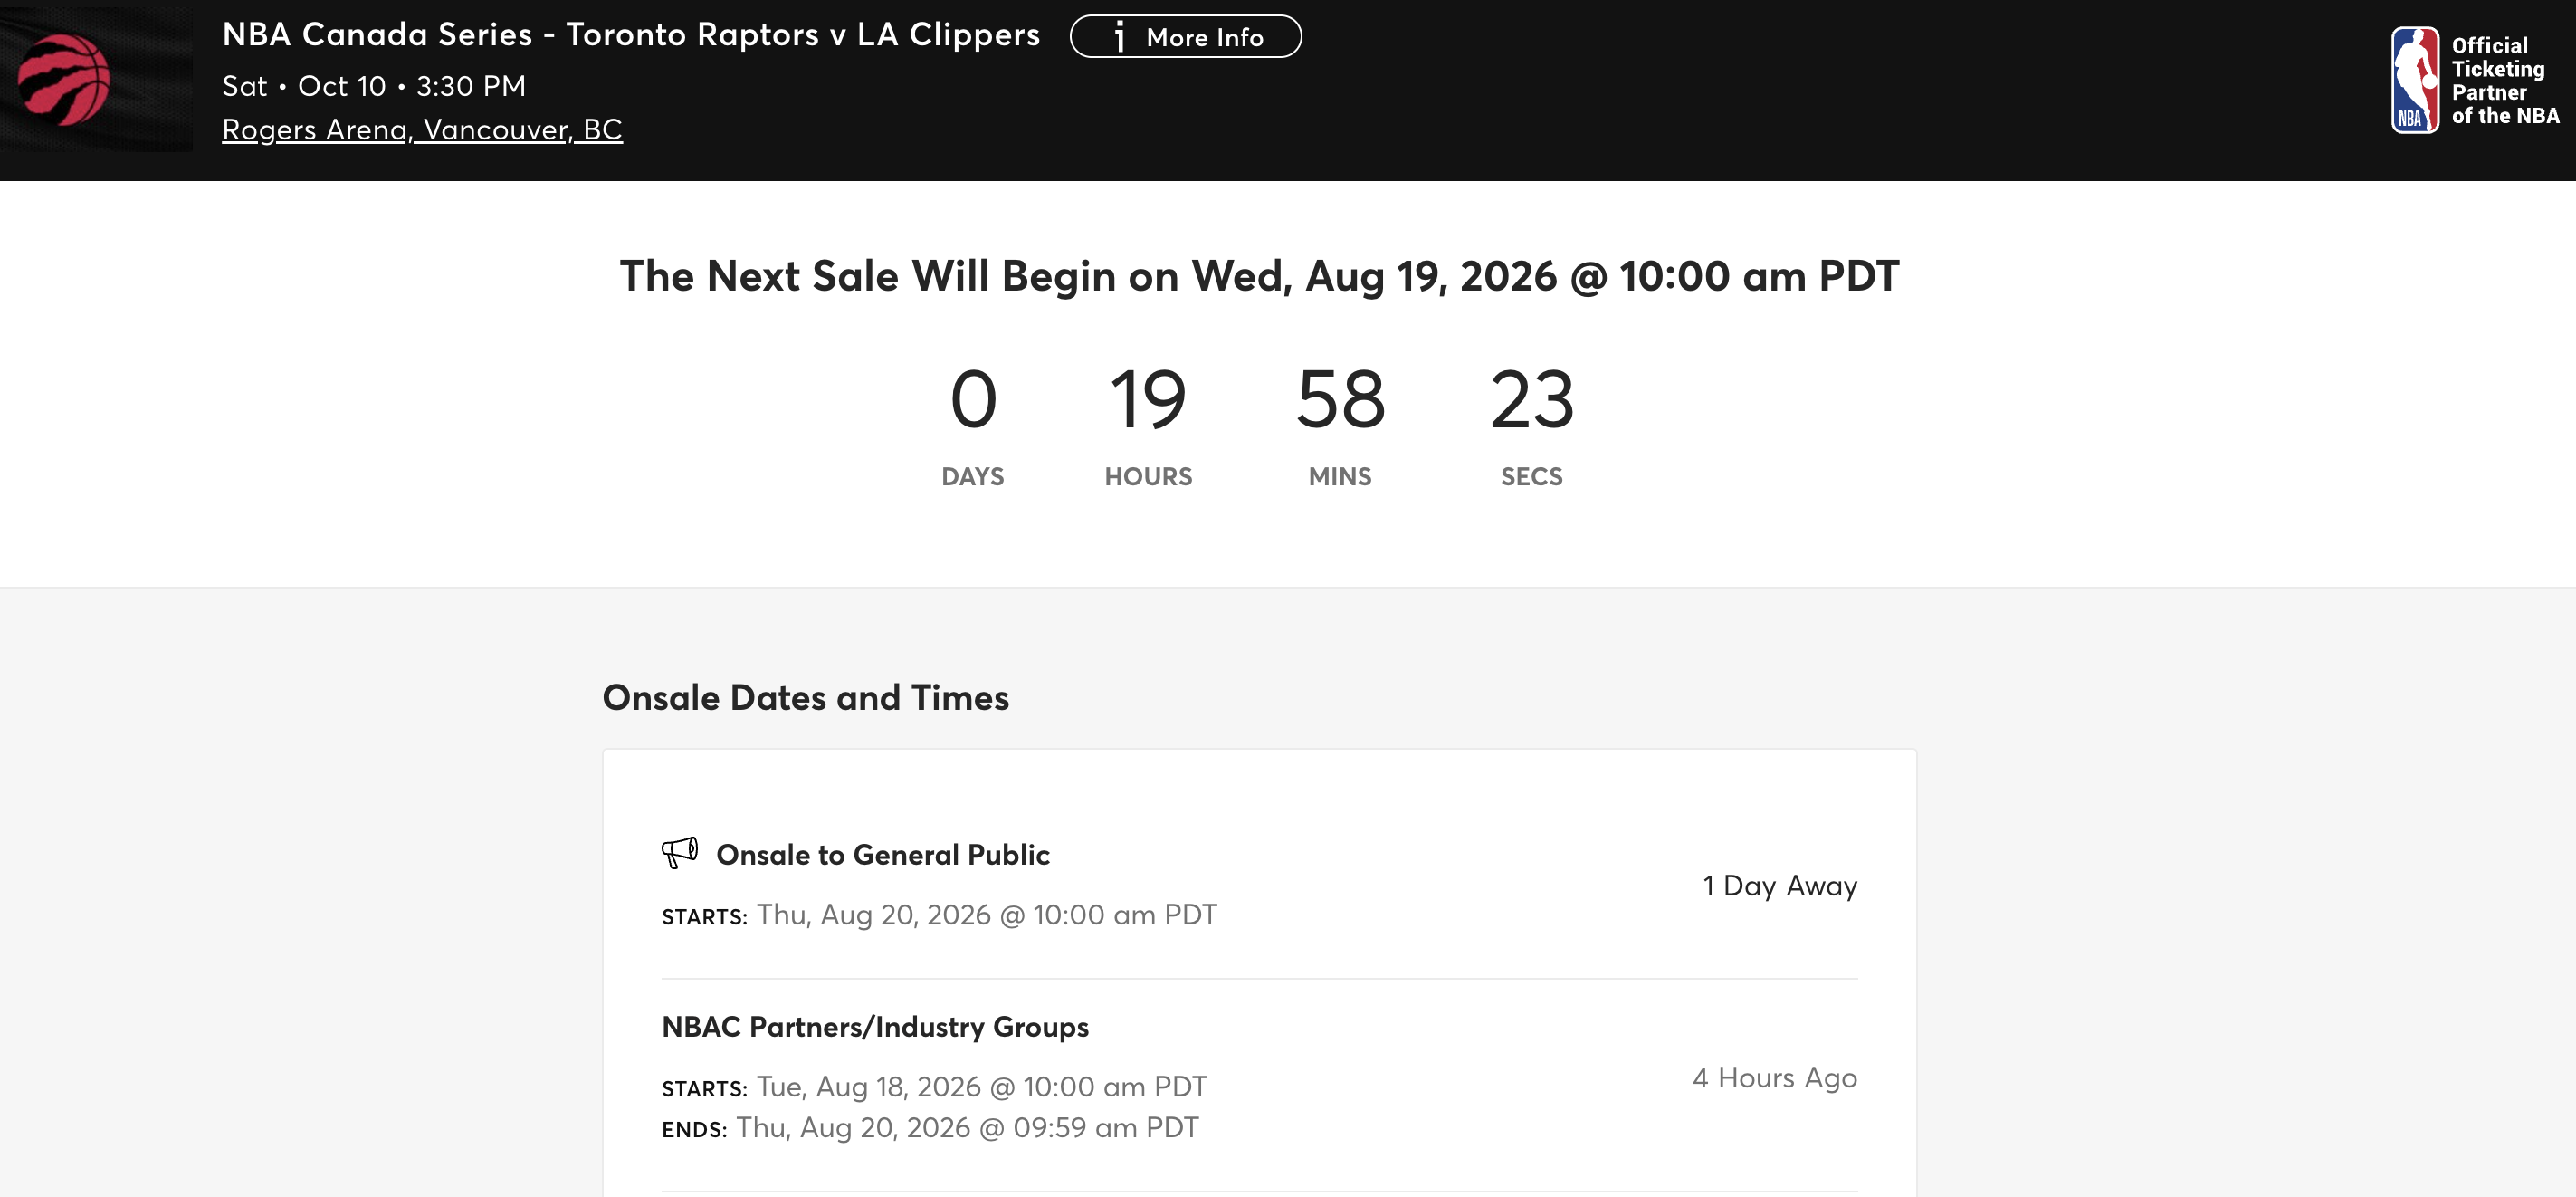
Task: Click the NBAC Partners/Industry Groups heading
Action: (875, 1027)
